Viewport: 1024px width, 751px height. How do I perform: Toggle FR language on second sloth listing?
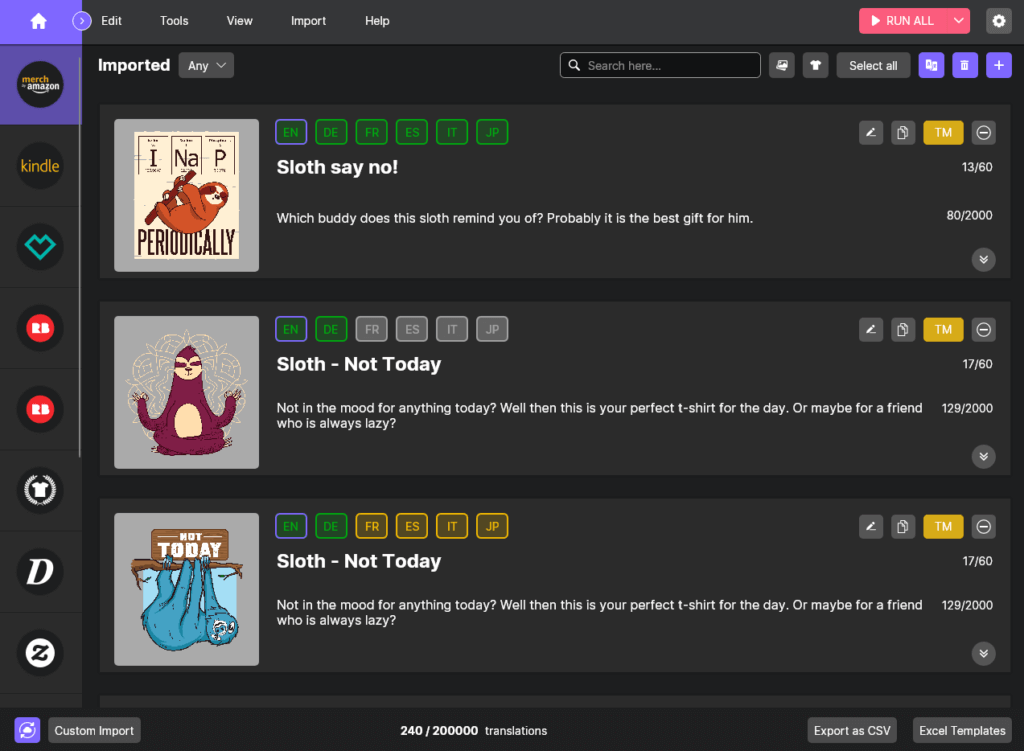pos(371,329)
